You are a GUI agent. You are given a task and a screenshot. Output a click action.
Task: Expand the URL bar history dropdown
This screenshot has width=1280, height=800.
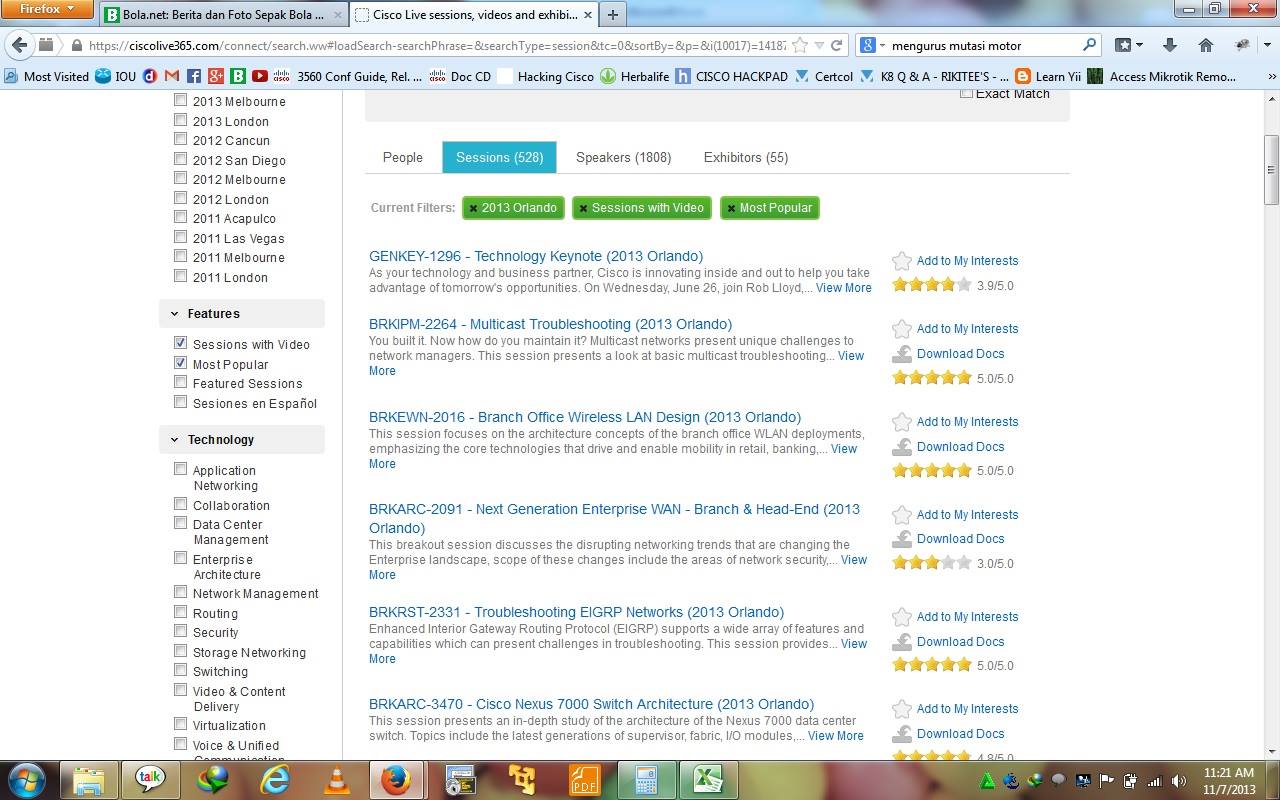click(x=819, y=45)
